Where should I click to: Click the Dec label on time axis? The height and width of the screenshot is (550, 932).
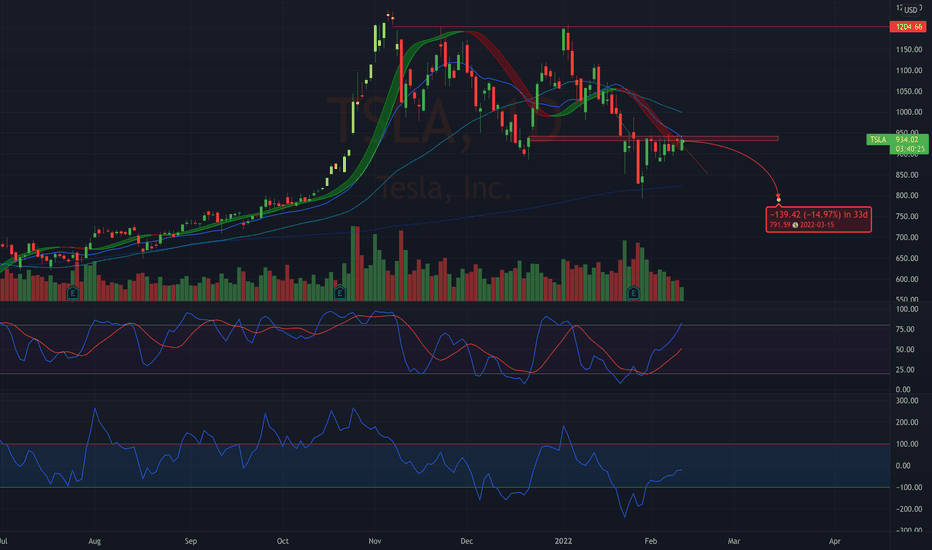(467, 541)
